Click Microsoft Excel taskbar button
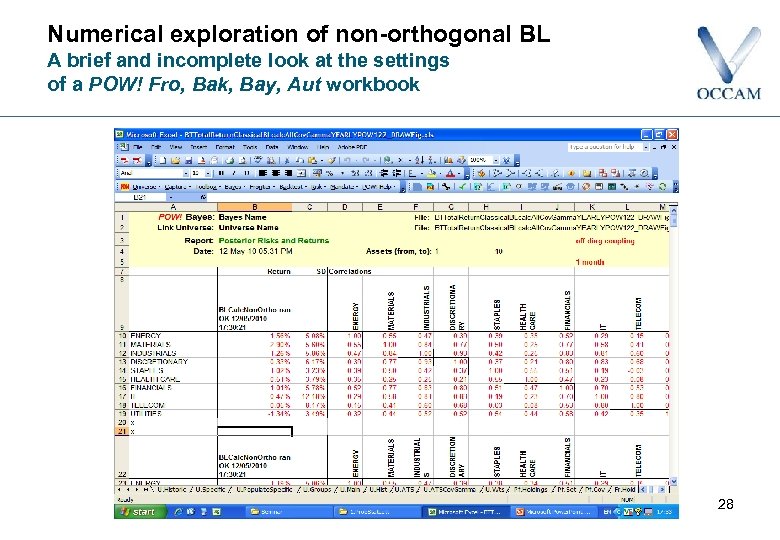This screenshot has height=540, width=780. tap(466, 512)
